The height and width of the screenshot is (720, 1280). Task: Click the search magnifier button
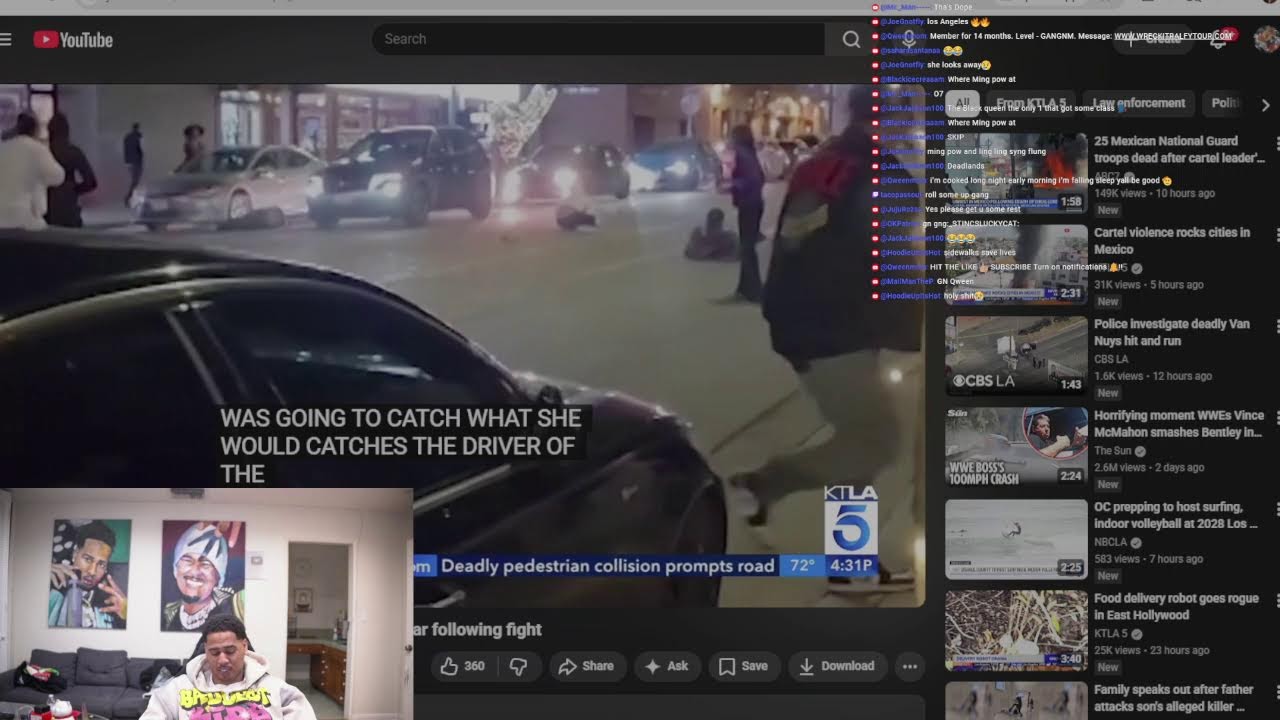pyautogui.click(x=851, y=39)
